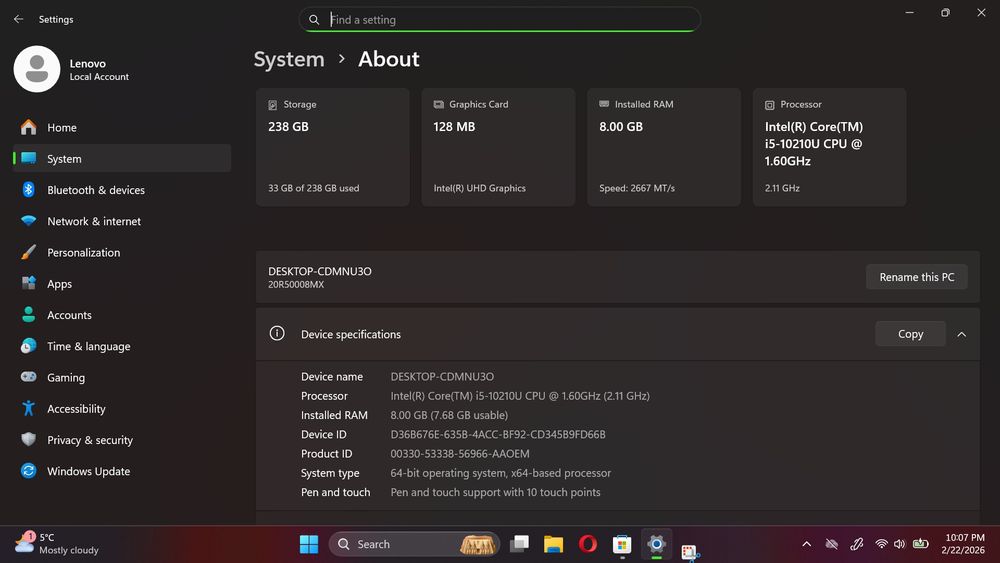The width and height of the screenshot is (1000, 563).
Task: Open Accessibility settings
Action: pyautogui.click(x=122, y=409)
